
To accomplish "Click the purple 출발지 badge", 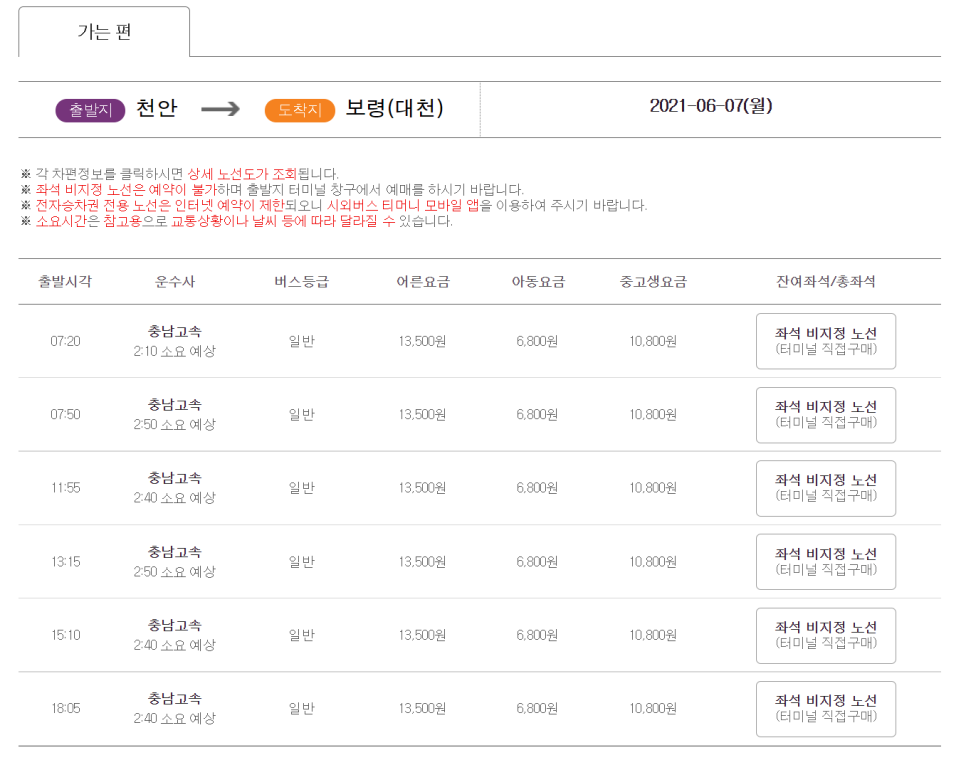I will pos(91,110).
